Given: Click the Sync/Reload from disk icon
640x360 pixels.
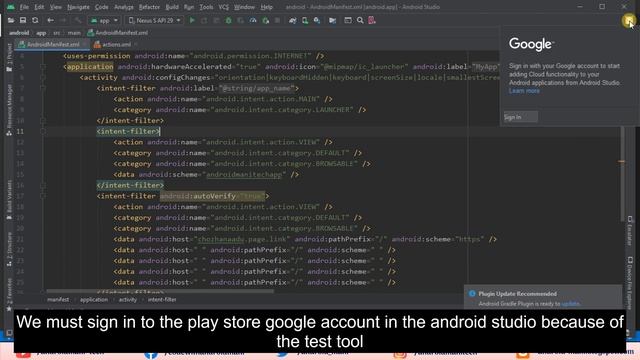Looking at the screenshot, I should (x=35, y=20).
